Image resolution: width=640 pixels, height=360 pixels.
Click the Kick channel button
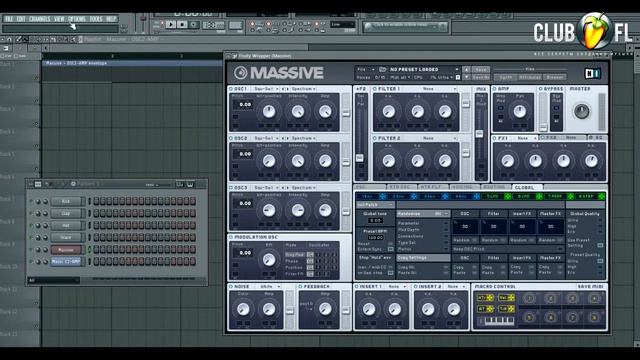(x=66, y=202)
